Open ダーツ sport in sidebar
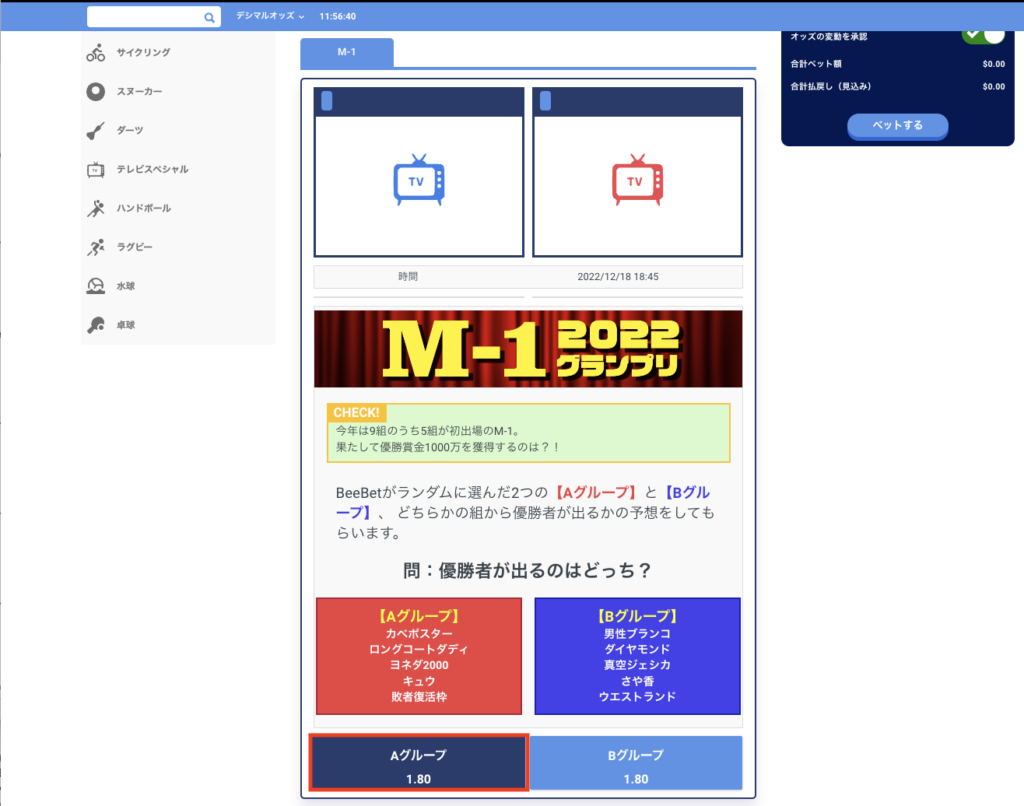 [178, 131]
